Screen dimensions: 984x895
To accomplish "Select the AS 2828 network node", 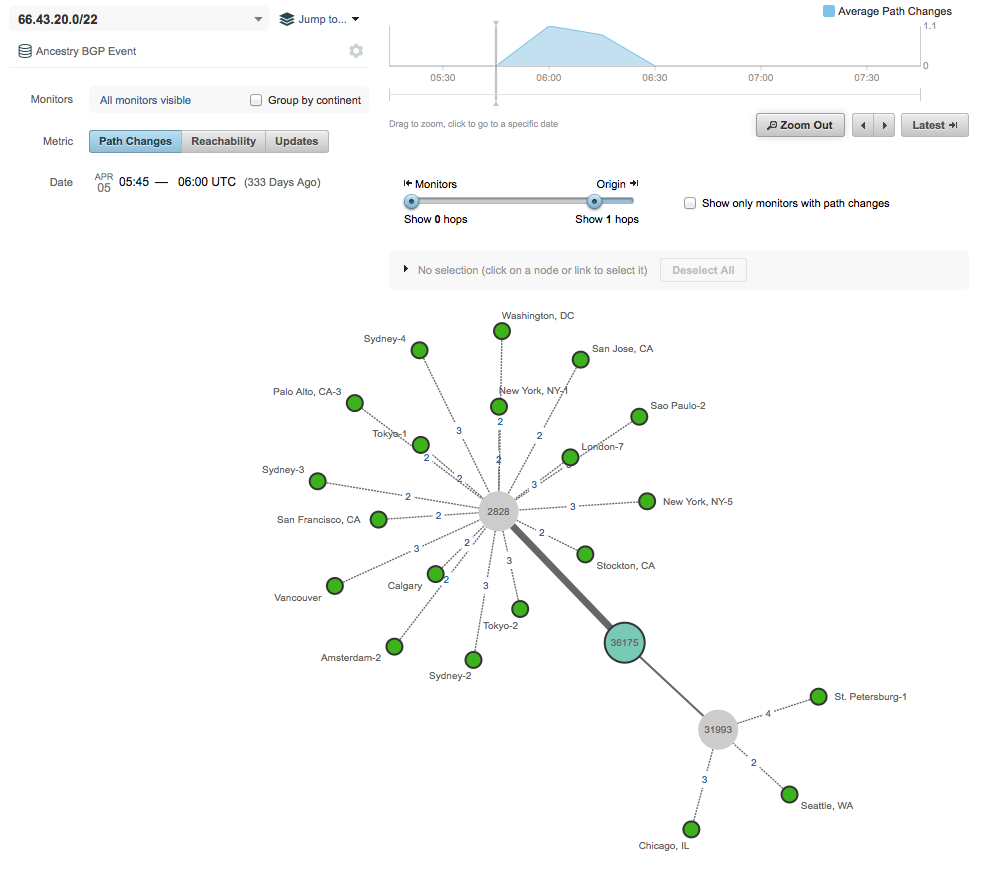I will [498, 511].
